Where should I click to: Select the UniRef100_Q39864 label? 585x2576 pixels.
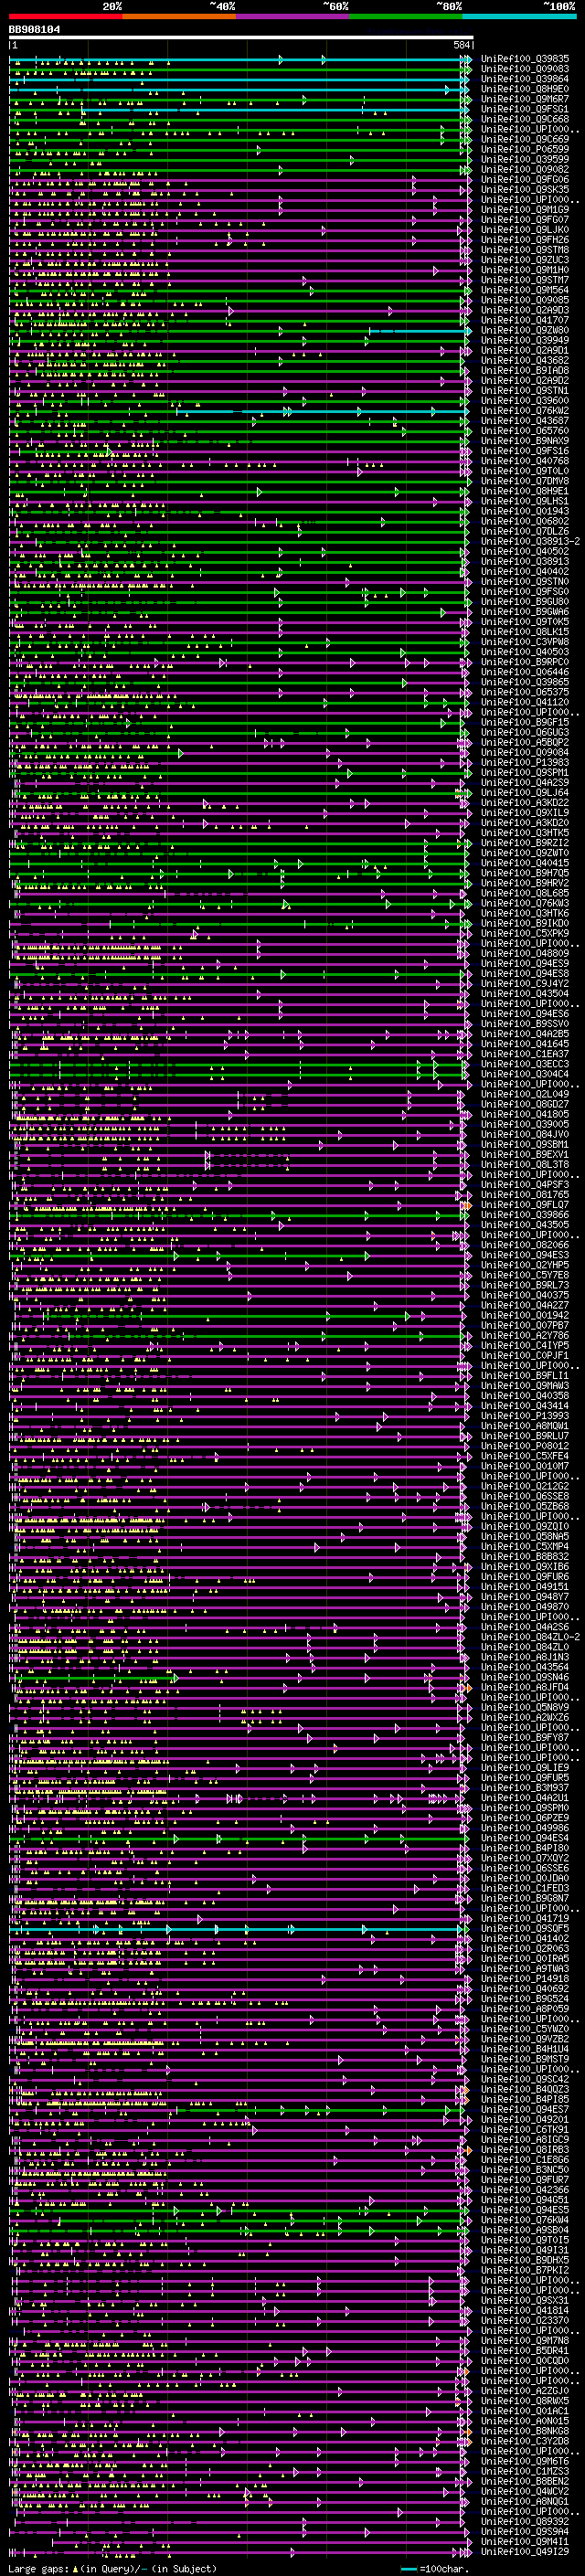point(525,79)
